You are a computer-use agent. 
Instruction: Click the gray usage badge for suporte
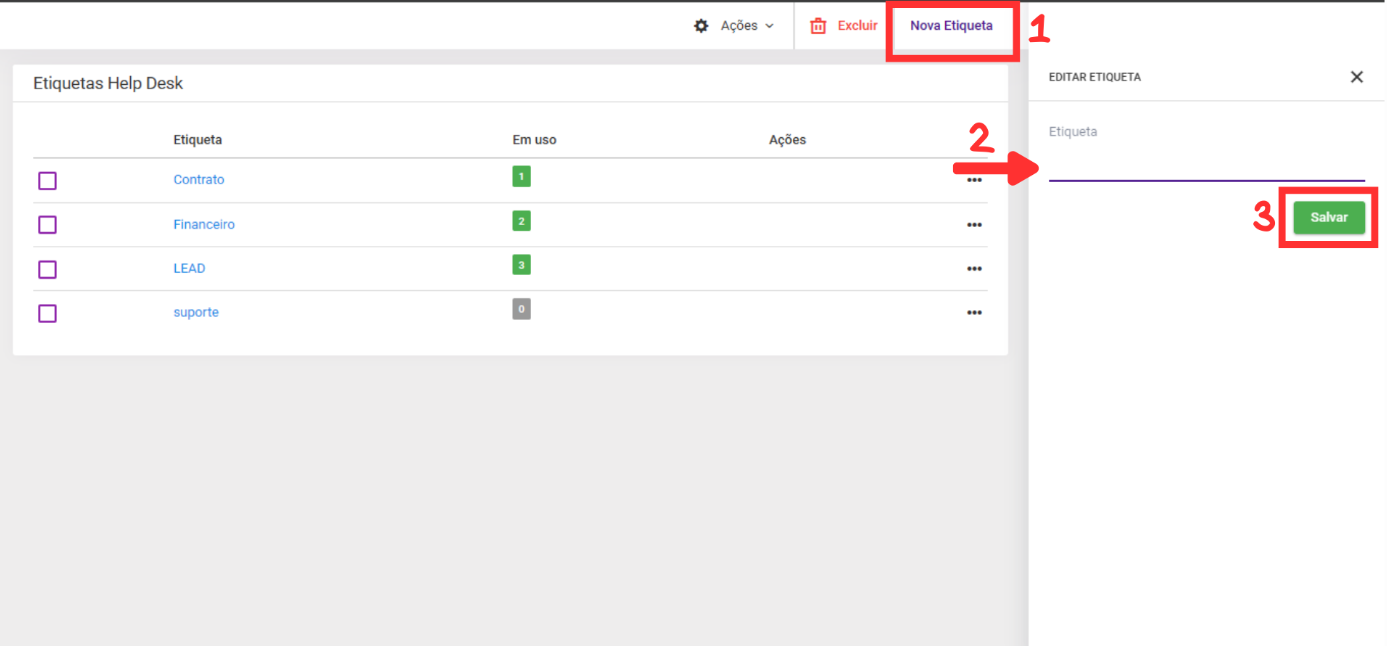(521, 309)
